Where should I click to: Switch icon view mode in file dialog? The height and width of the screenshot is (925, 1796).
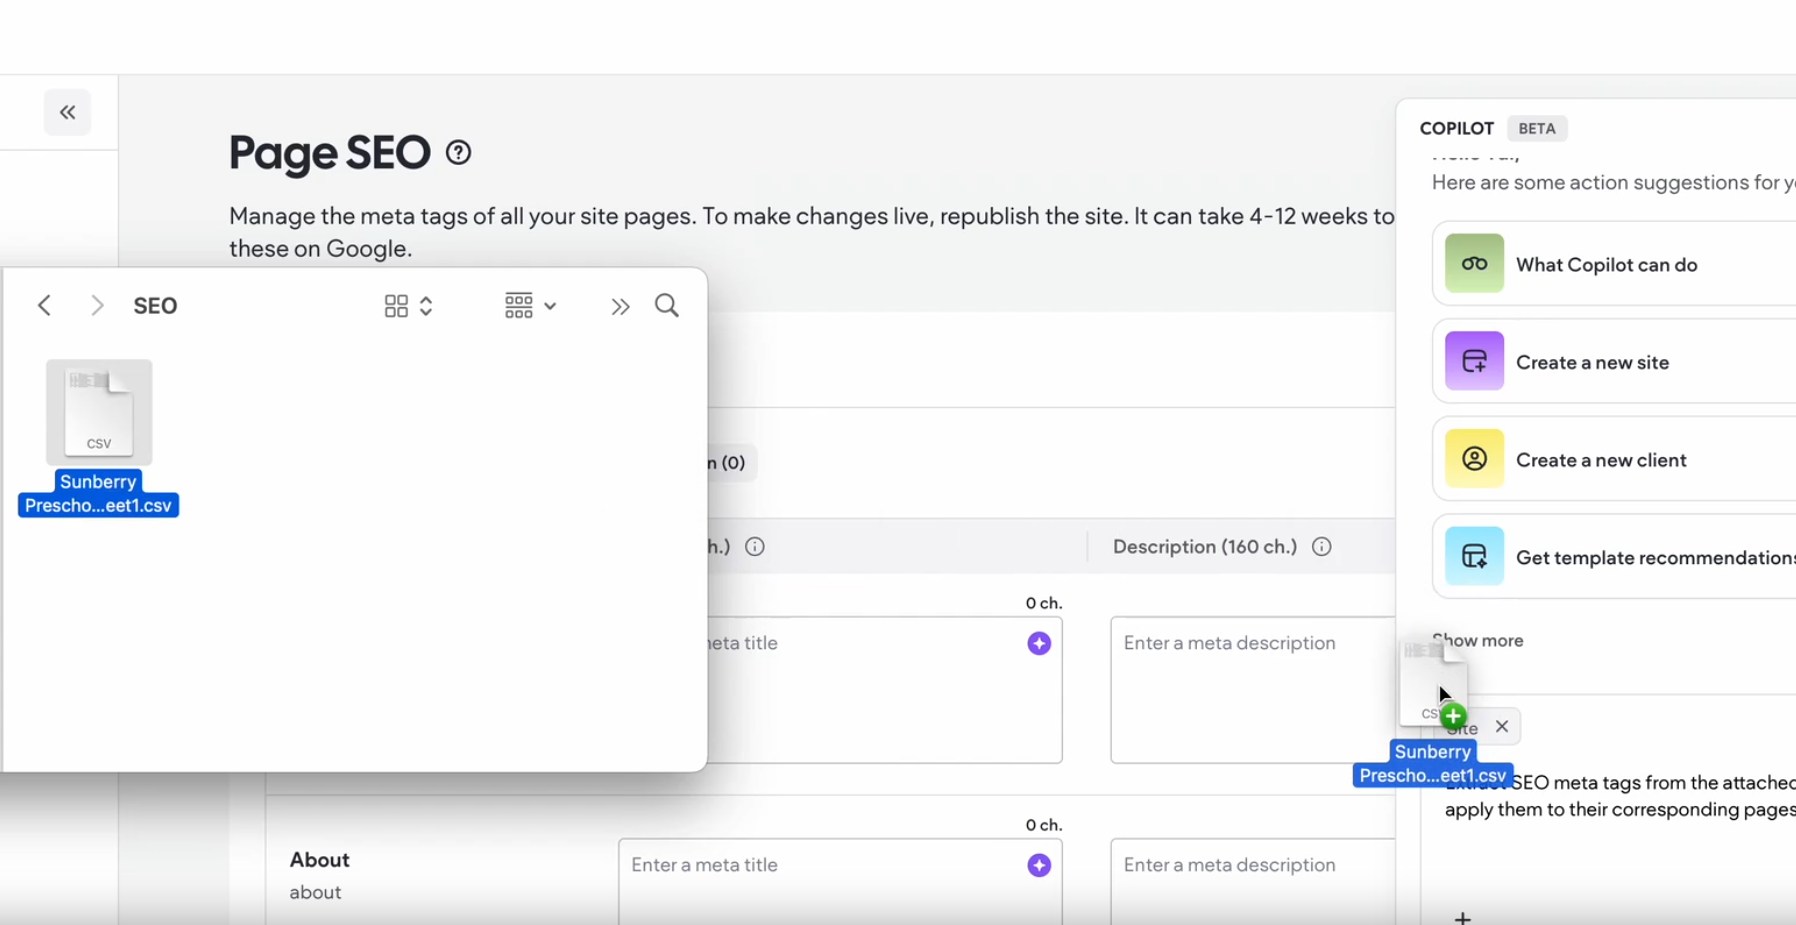408,306
